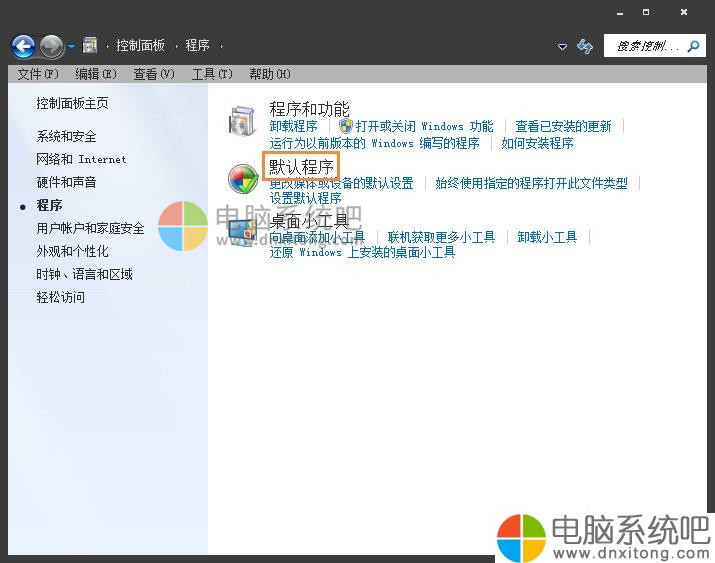Expand the arrow after 控制面板 breadcrumb

176,46
